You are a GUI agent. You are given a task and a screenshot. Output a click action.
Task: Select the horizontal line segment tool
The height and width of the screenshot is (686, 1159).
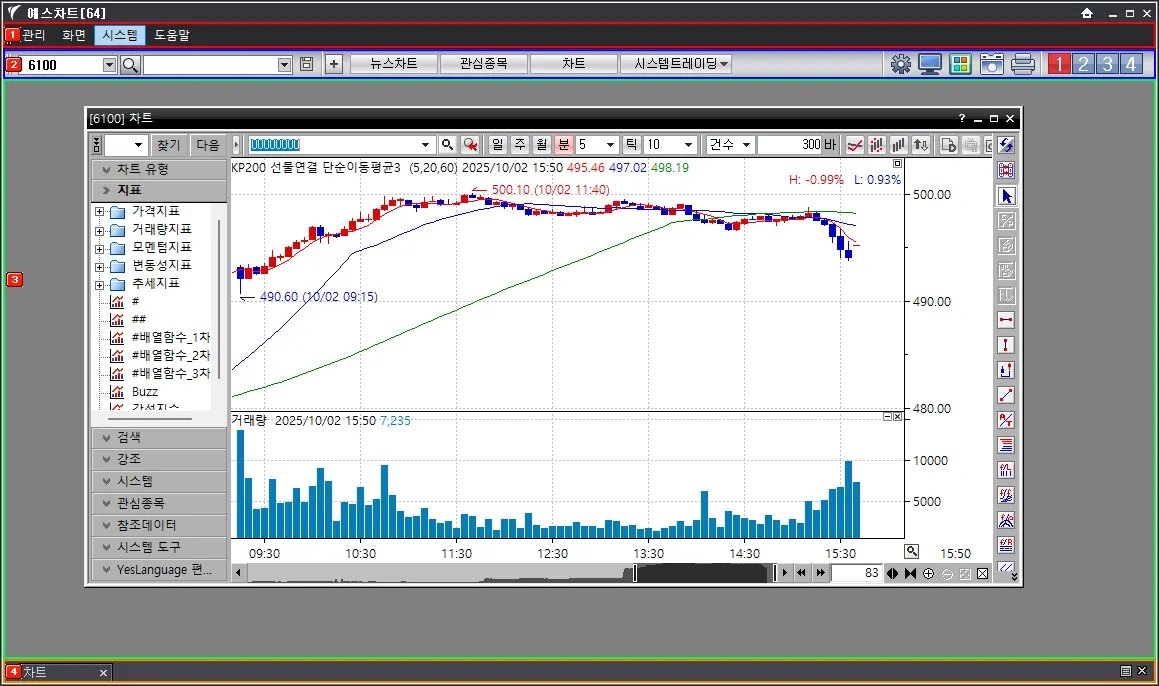pyautogui.click(x=1006, y=320)
